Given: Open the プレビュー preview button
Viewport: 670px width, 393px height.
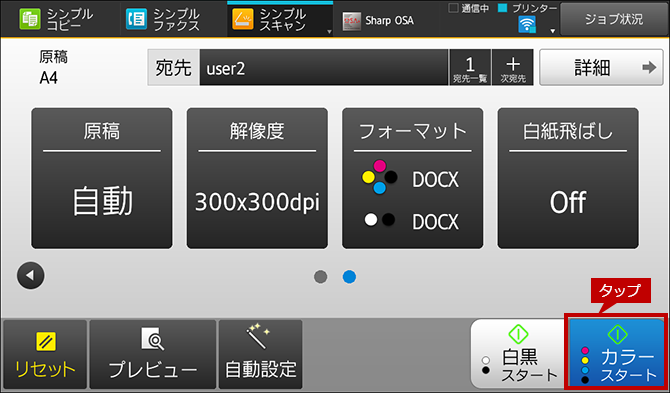Looking at the screenshot, I should click(153, 355).
